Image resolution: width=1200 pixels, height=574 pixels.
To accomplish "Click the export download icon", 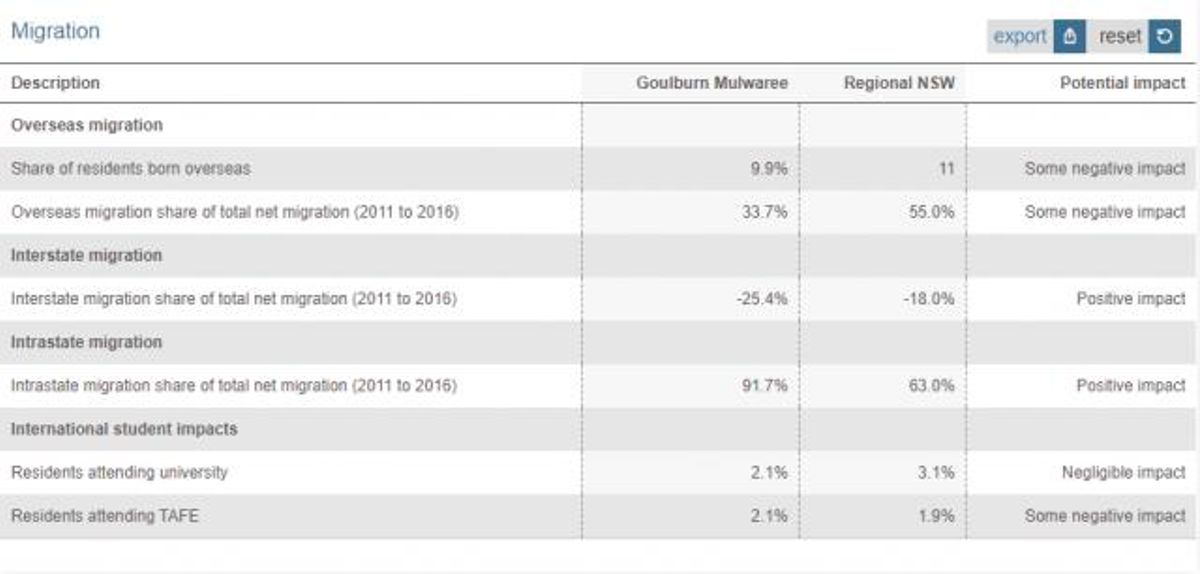I will pos(1069,37).
